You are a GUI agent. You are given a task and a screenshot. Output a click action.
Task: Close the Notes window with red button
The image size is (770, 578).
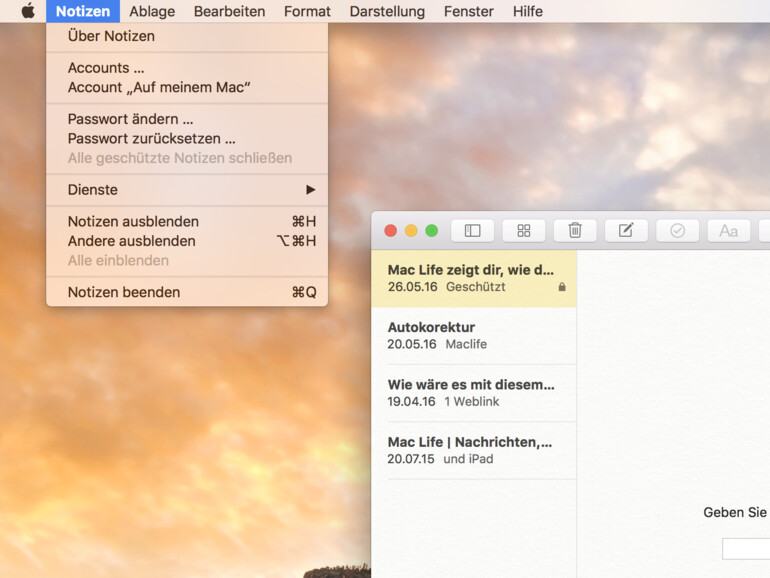390,231
